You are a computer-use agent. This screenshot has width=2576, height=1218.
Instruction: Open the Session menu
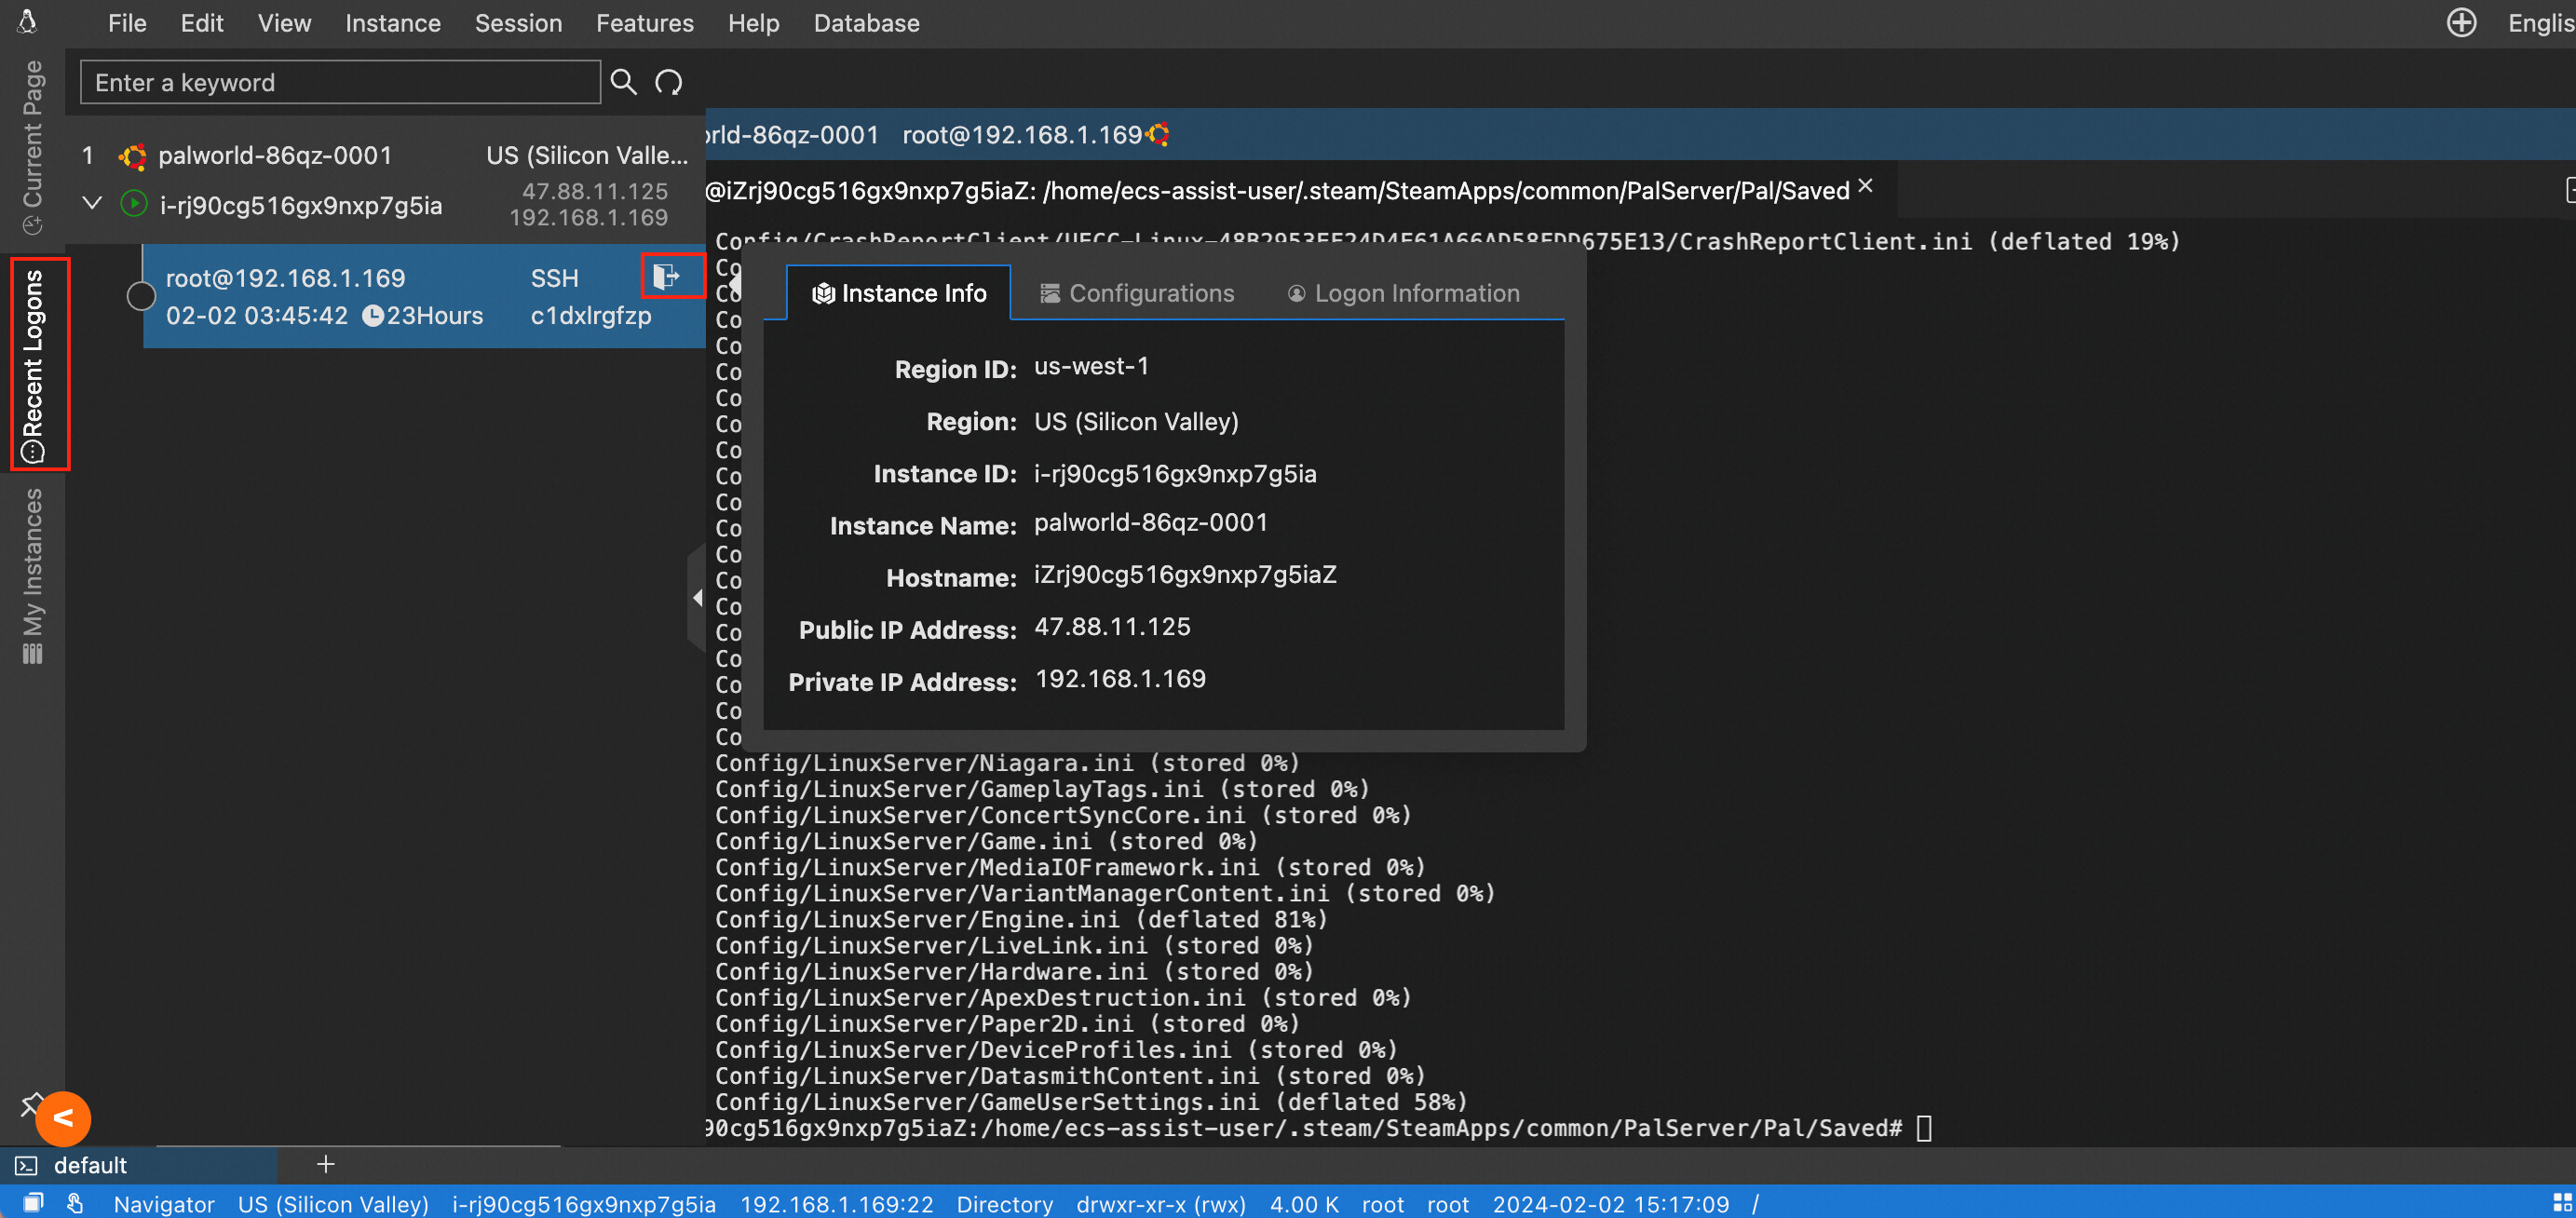point(518,23)
